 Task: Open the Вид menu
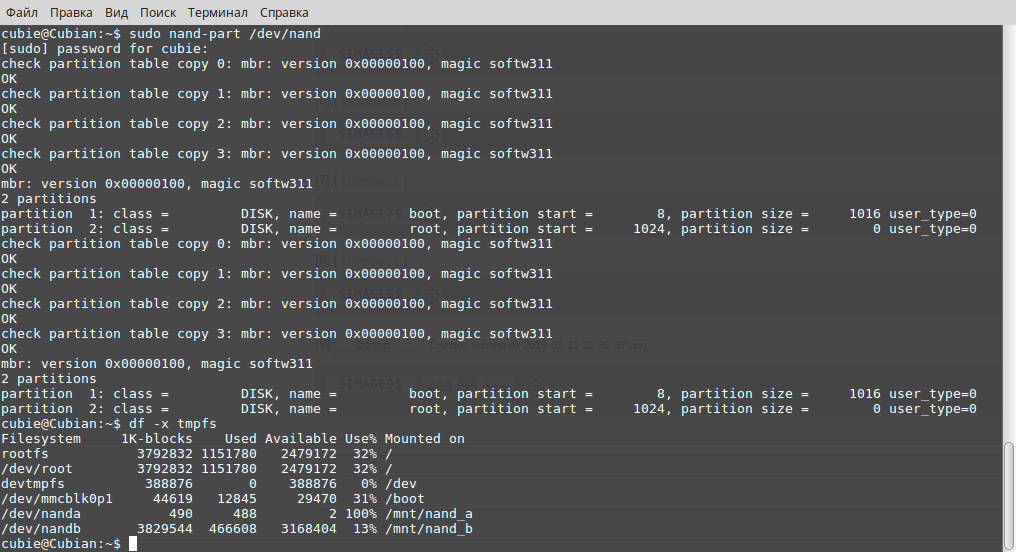click(x=116, y=12)
